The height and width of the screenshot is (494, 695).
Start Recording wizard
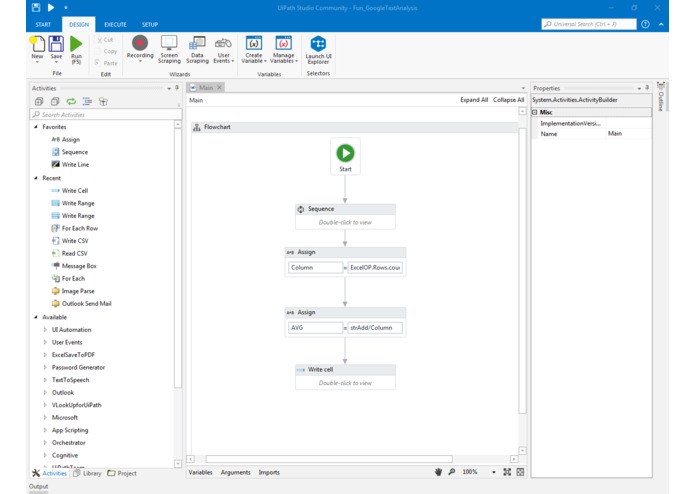coord(140,43)
